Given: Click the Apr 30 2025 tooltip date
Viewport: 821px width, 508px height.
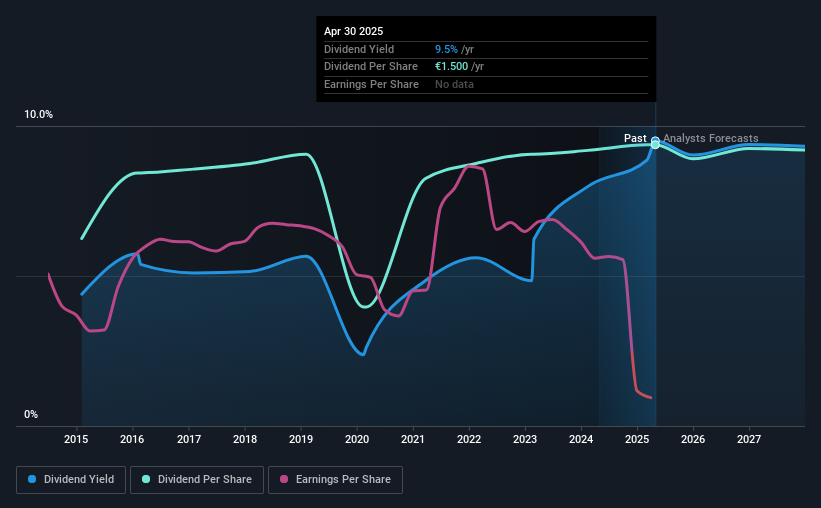Looking at the screenshot, I should (x=353, y=31).
